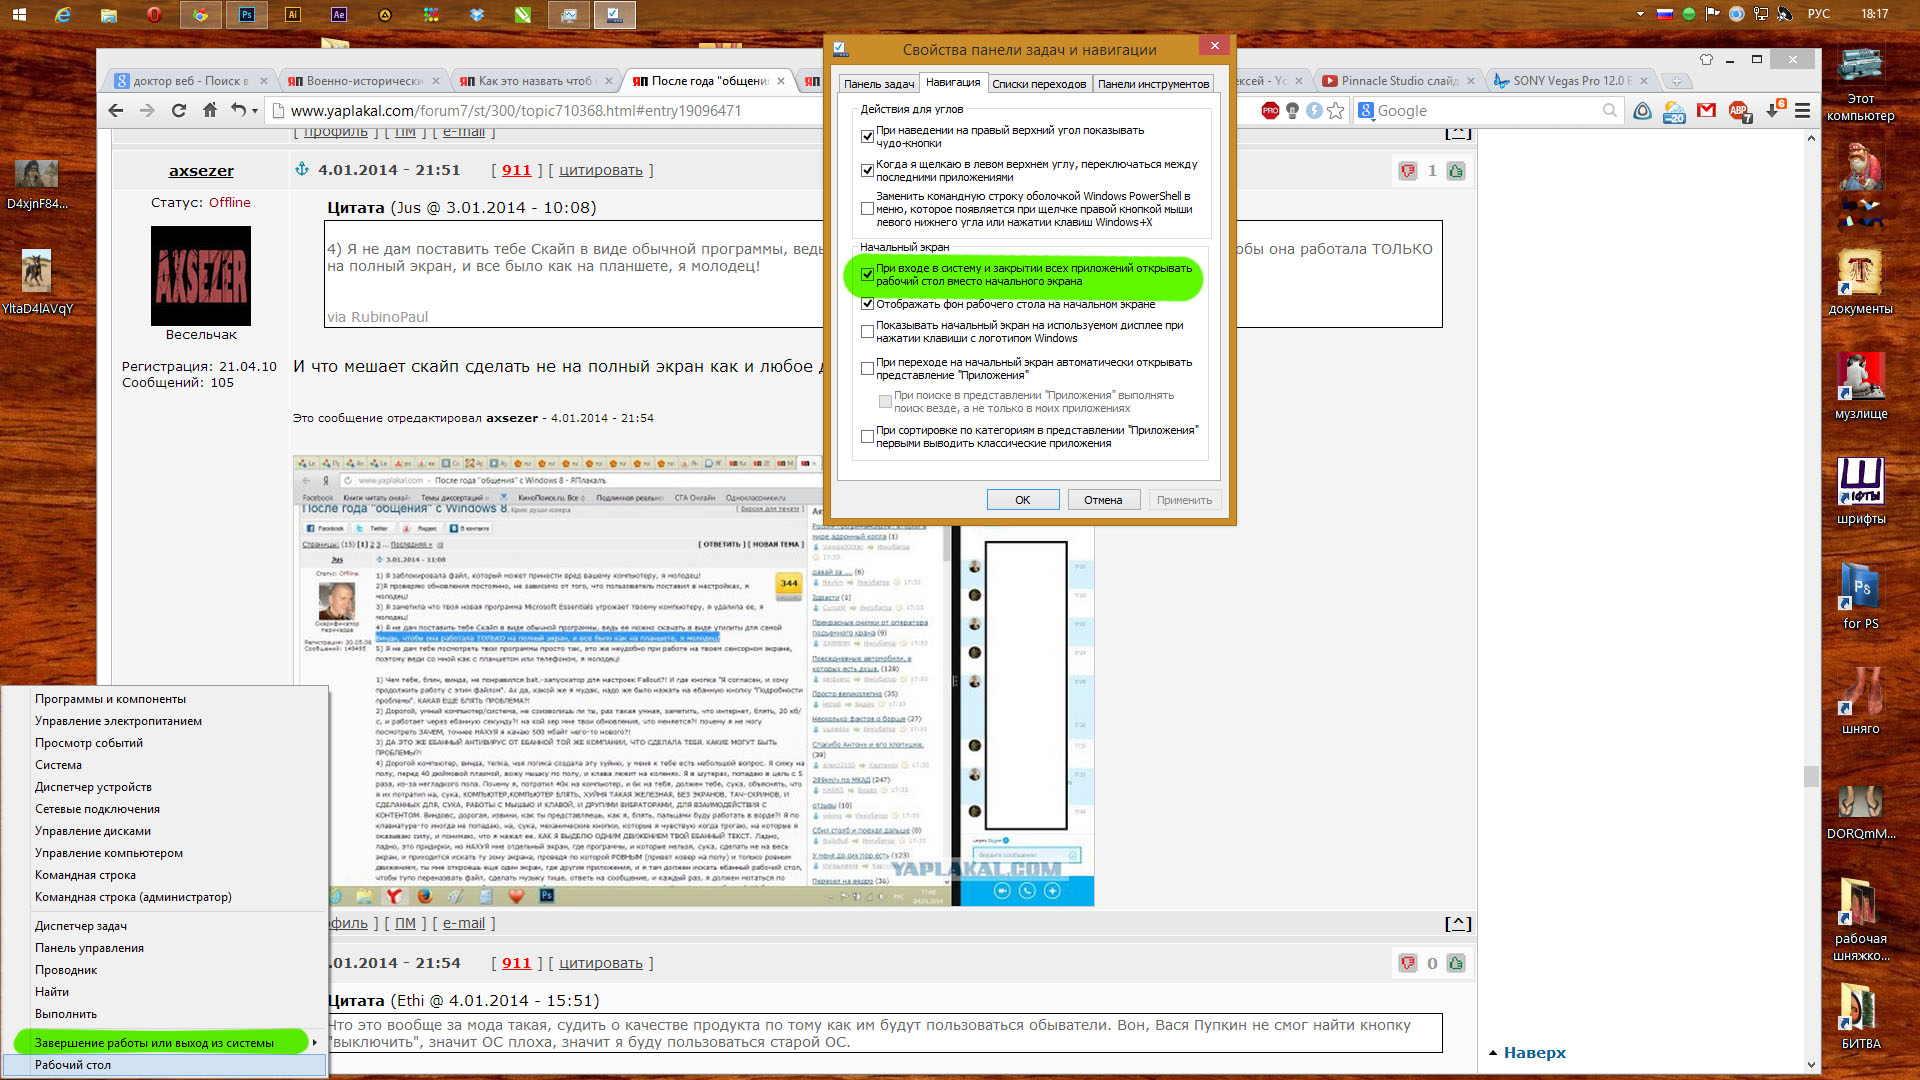Click the 'Наверх' link at page bottom

[1535, 1053]
